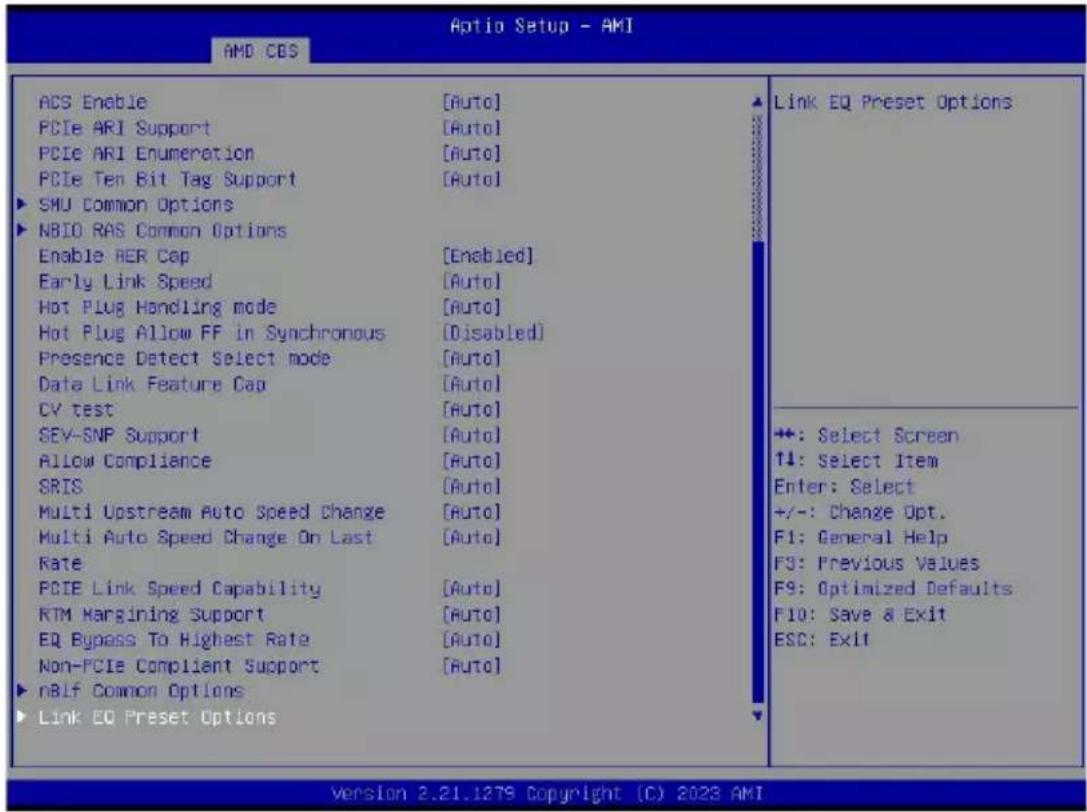The width and height of the screenshot is (1087, 812).
Task: Select the Early Link Speed label
Action: click(x=125, y=282)
